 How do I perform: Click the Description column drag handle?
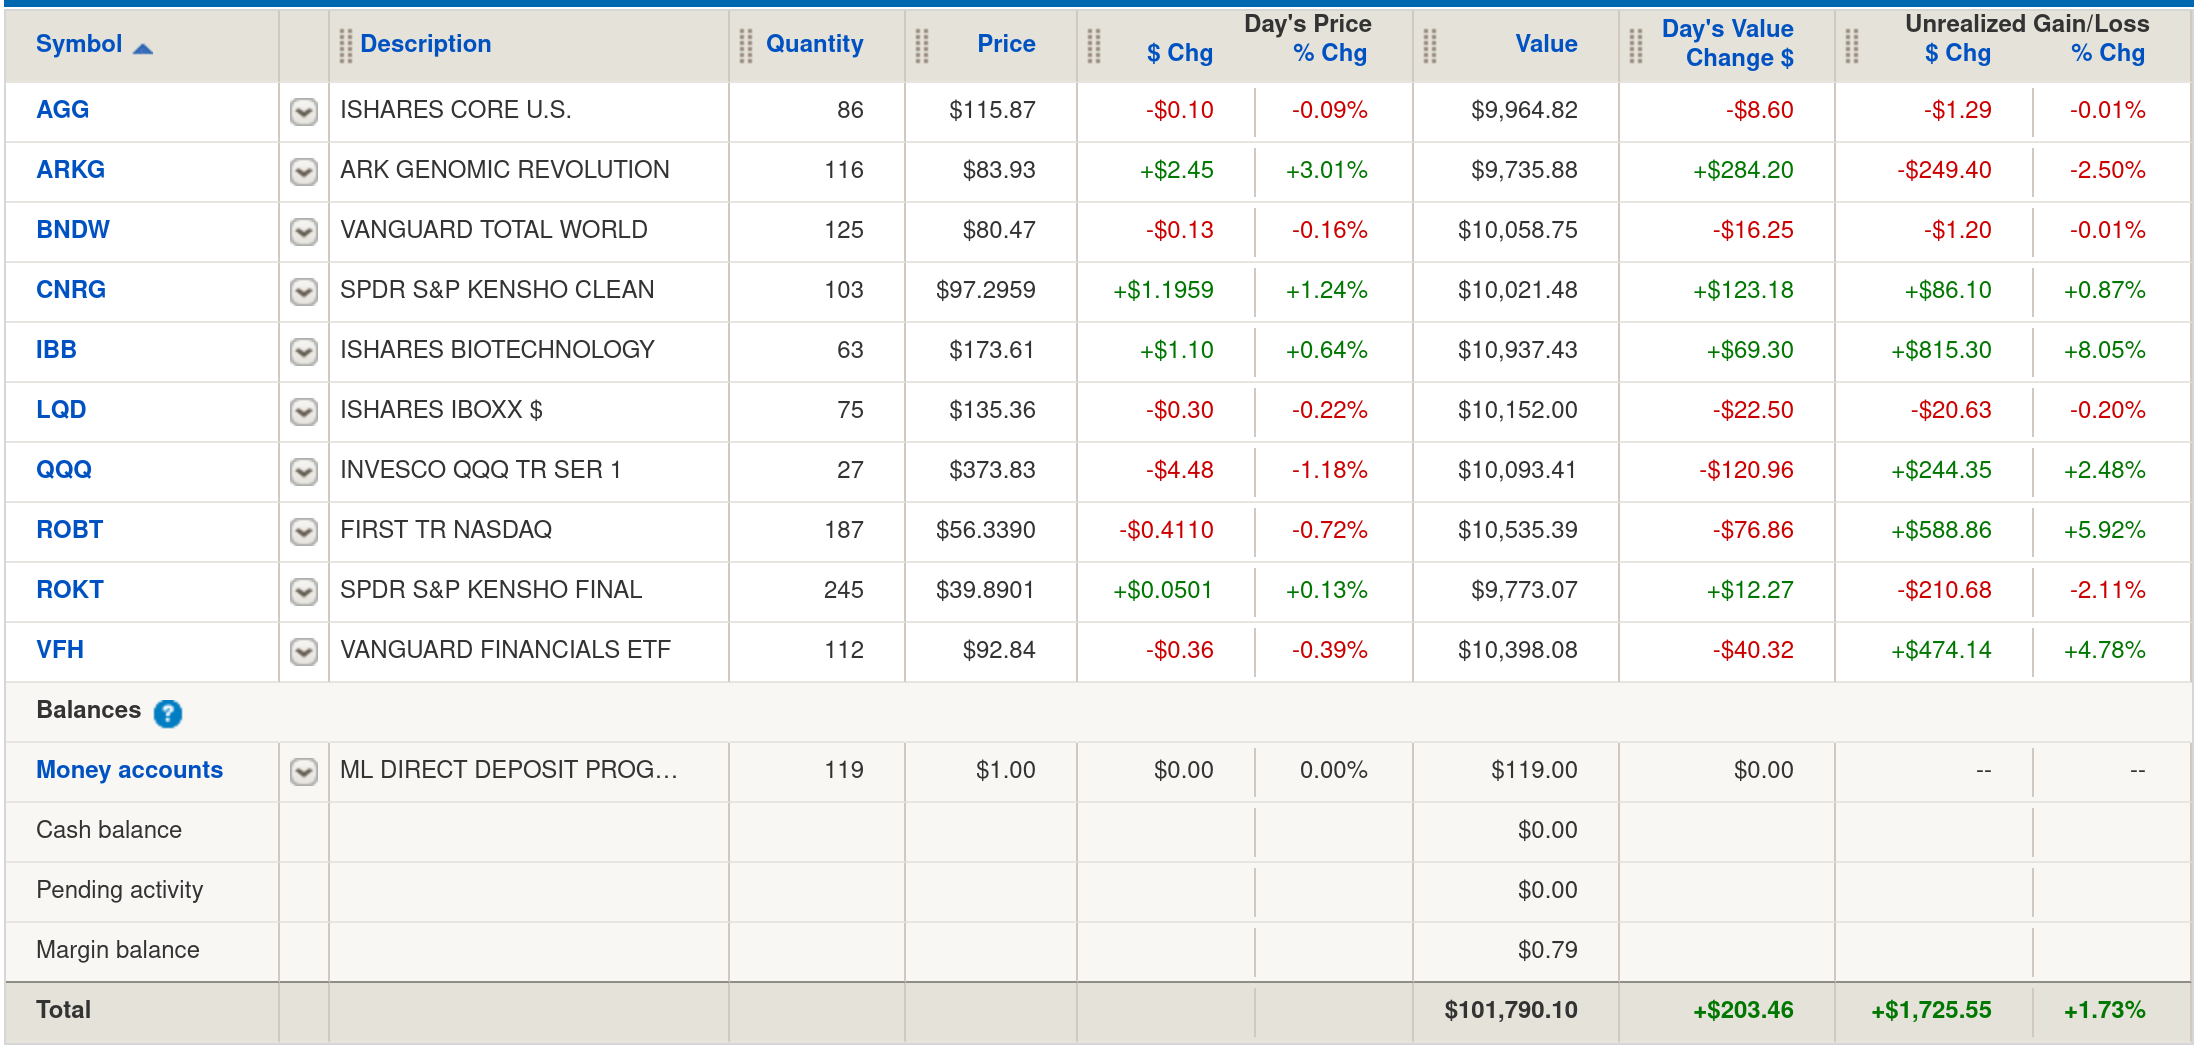[346, 45]
